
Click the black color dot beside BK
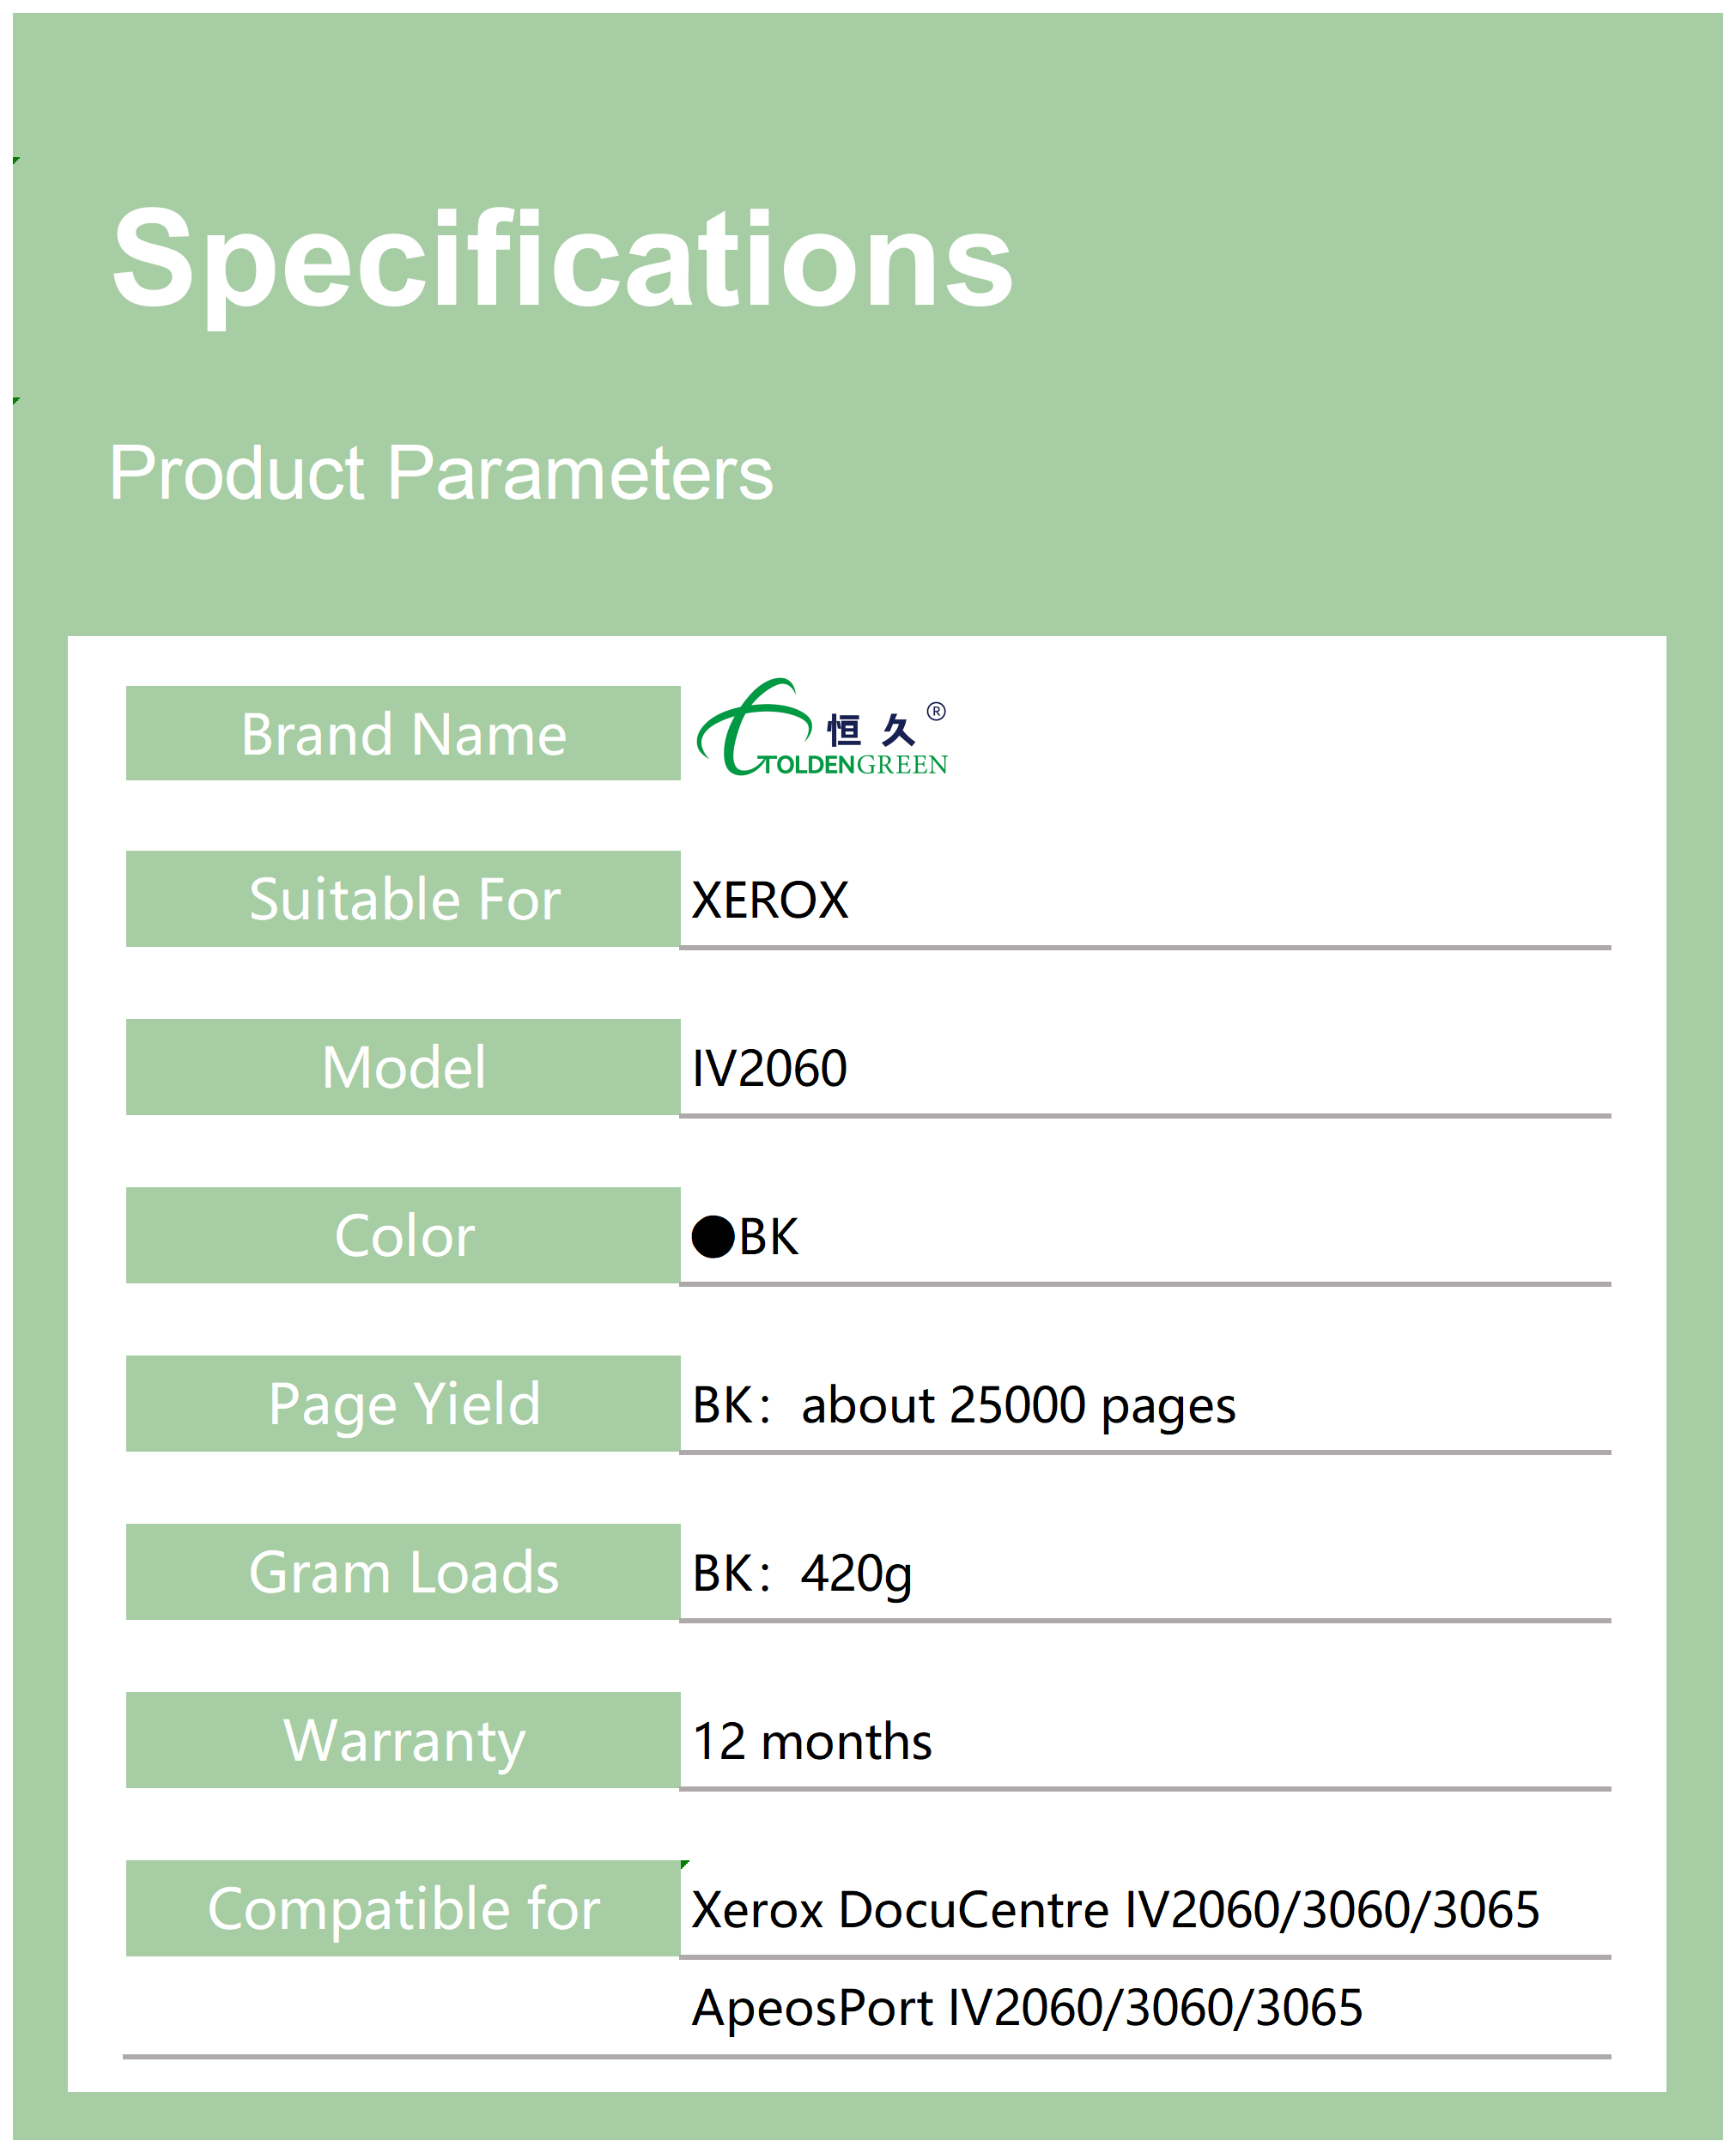[x=713, y=1237]
